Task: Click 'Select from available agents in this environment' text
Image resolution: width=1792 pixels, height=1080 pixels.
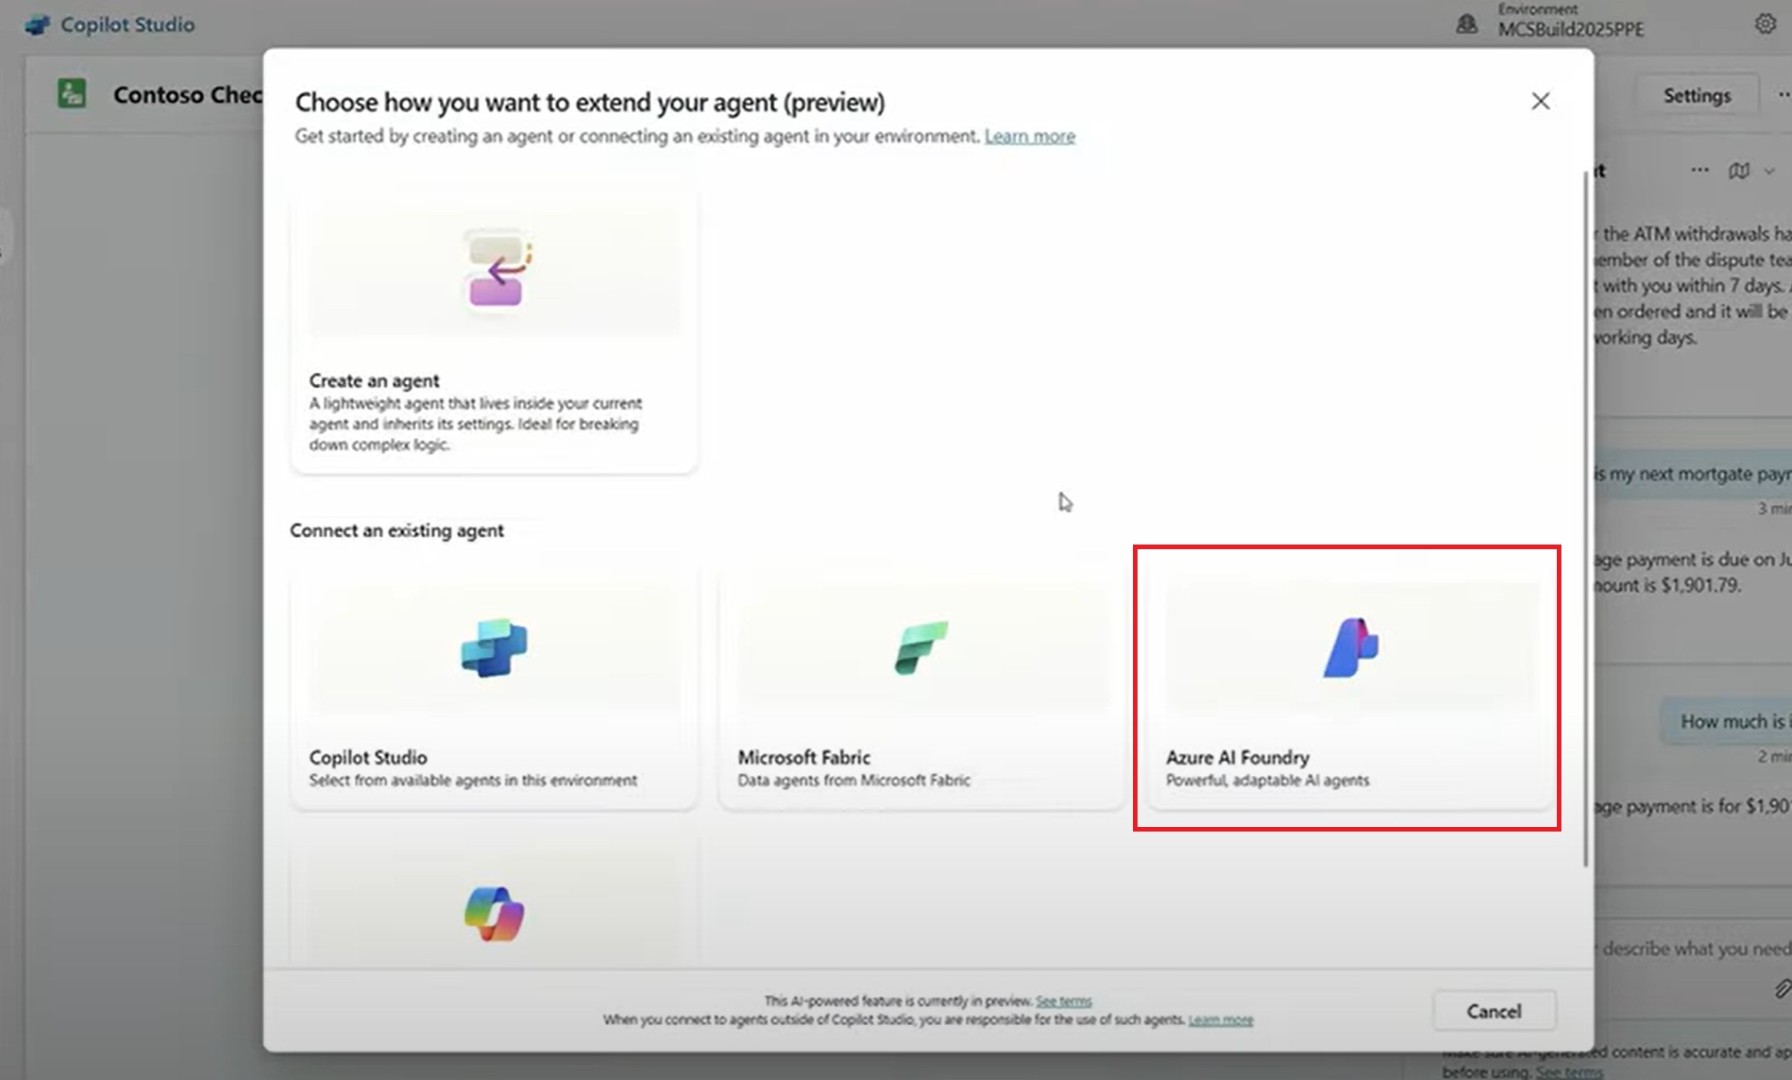Action: (473, 781)
